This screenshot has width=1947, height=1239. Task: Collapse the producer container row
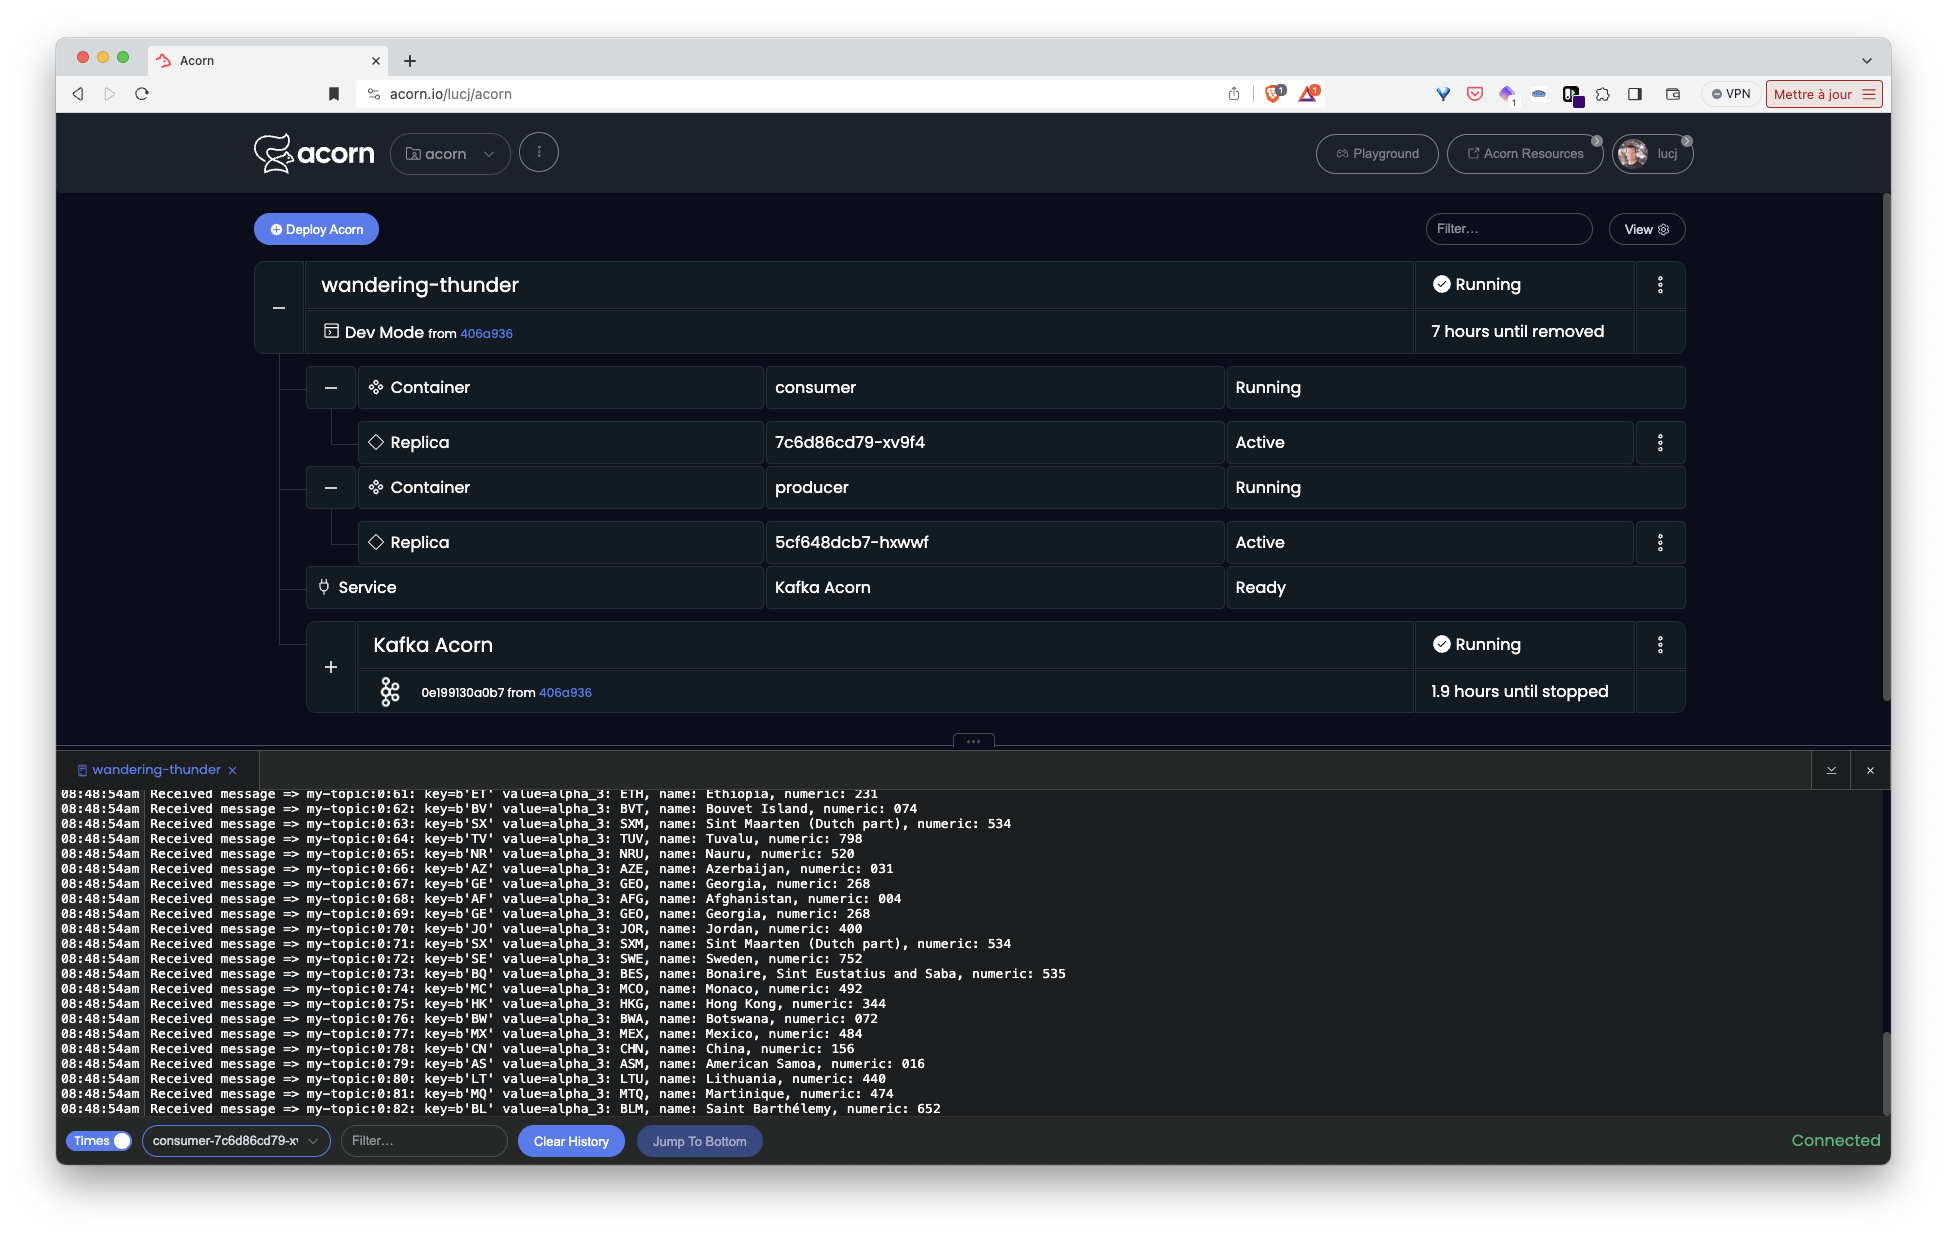pyautogui.click(x=329, y=487)
